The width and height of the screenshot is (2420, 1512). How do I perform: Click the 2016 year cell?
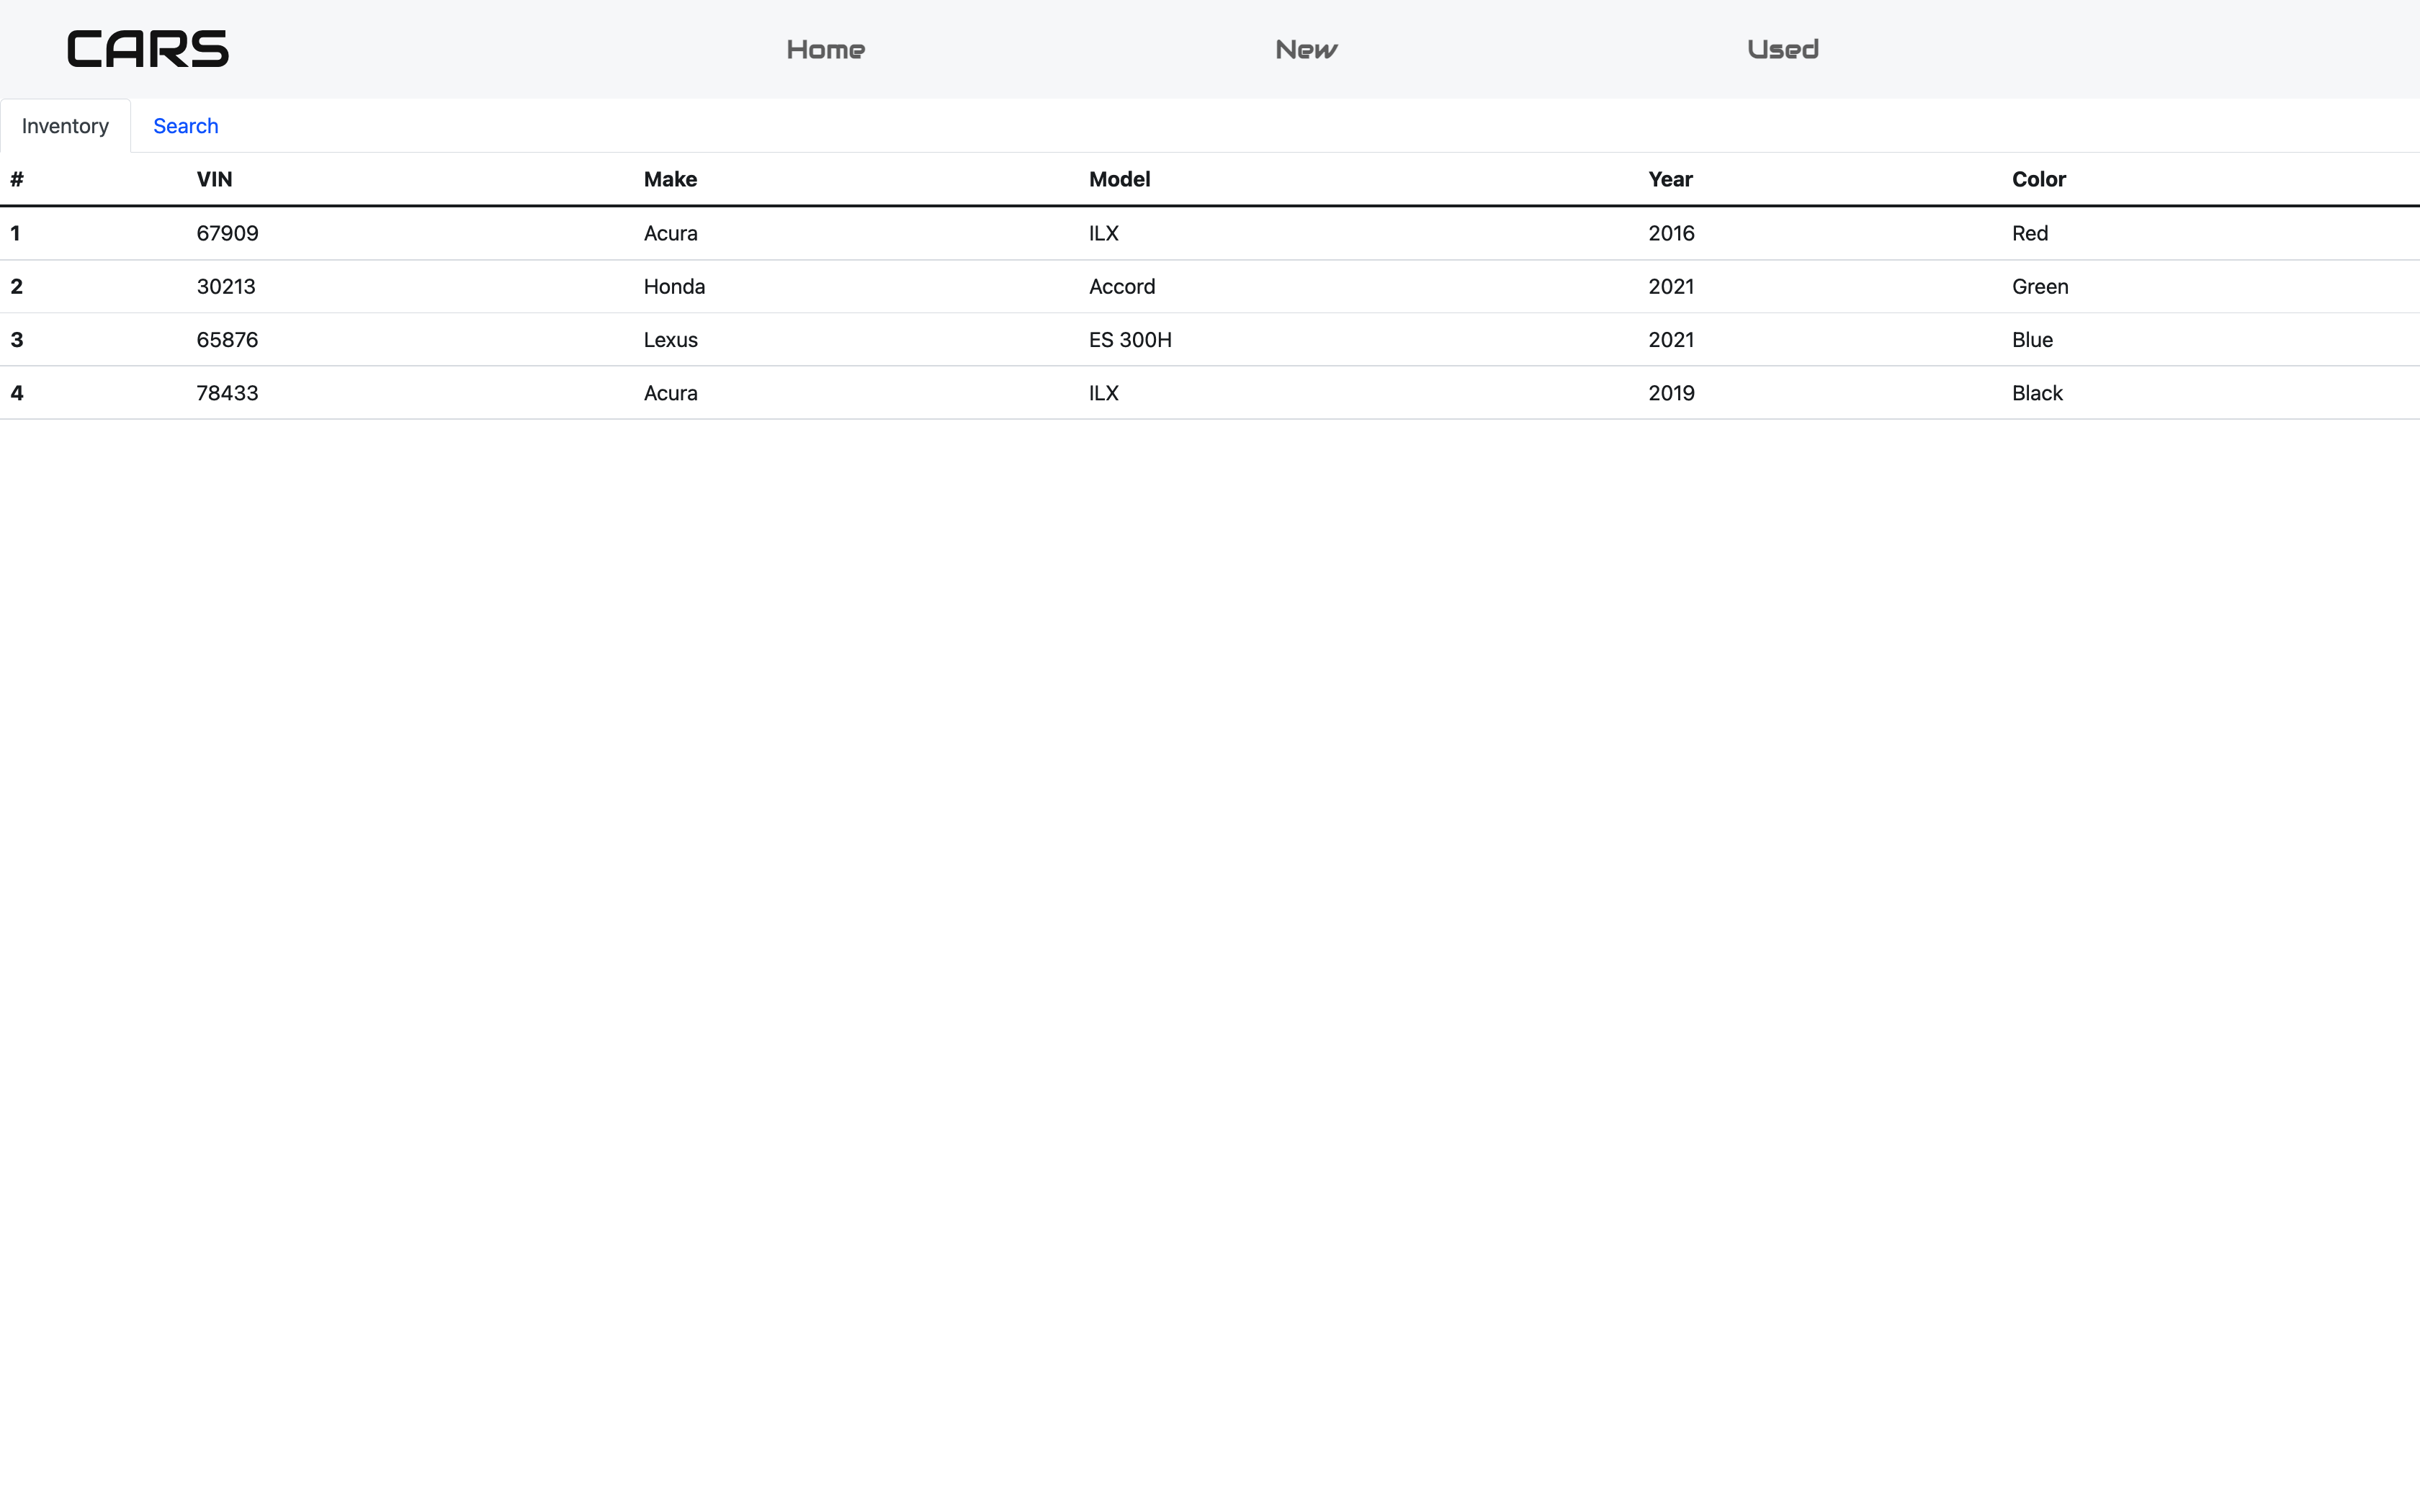click(1671, 233)
